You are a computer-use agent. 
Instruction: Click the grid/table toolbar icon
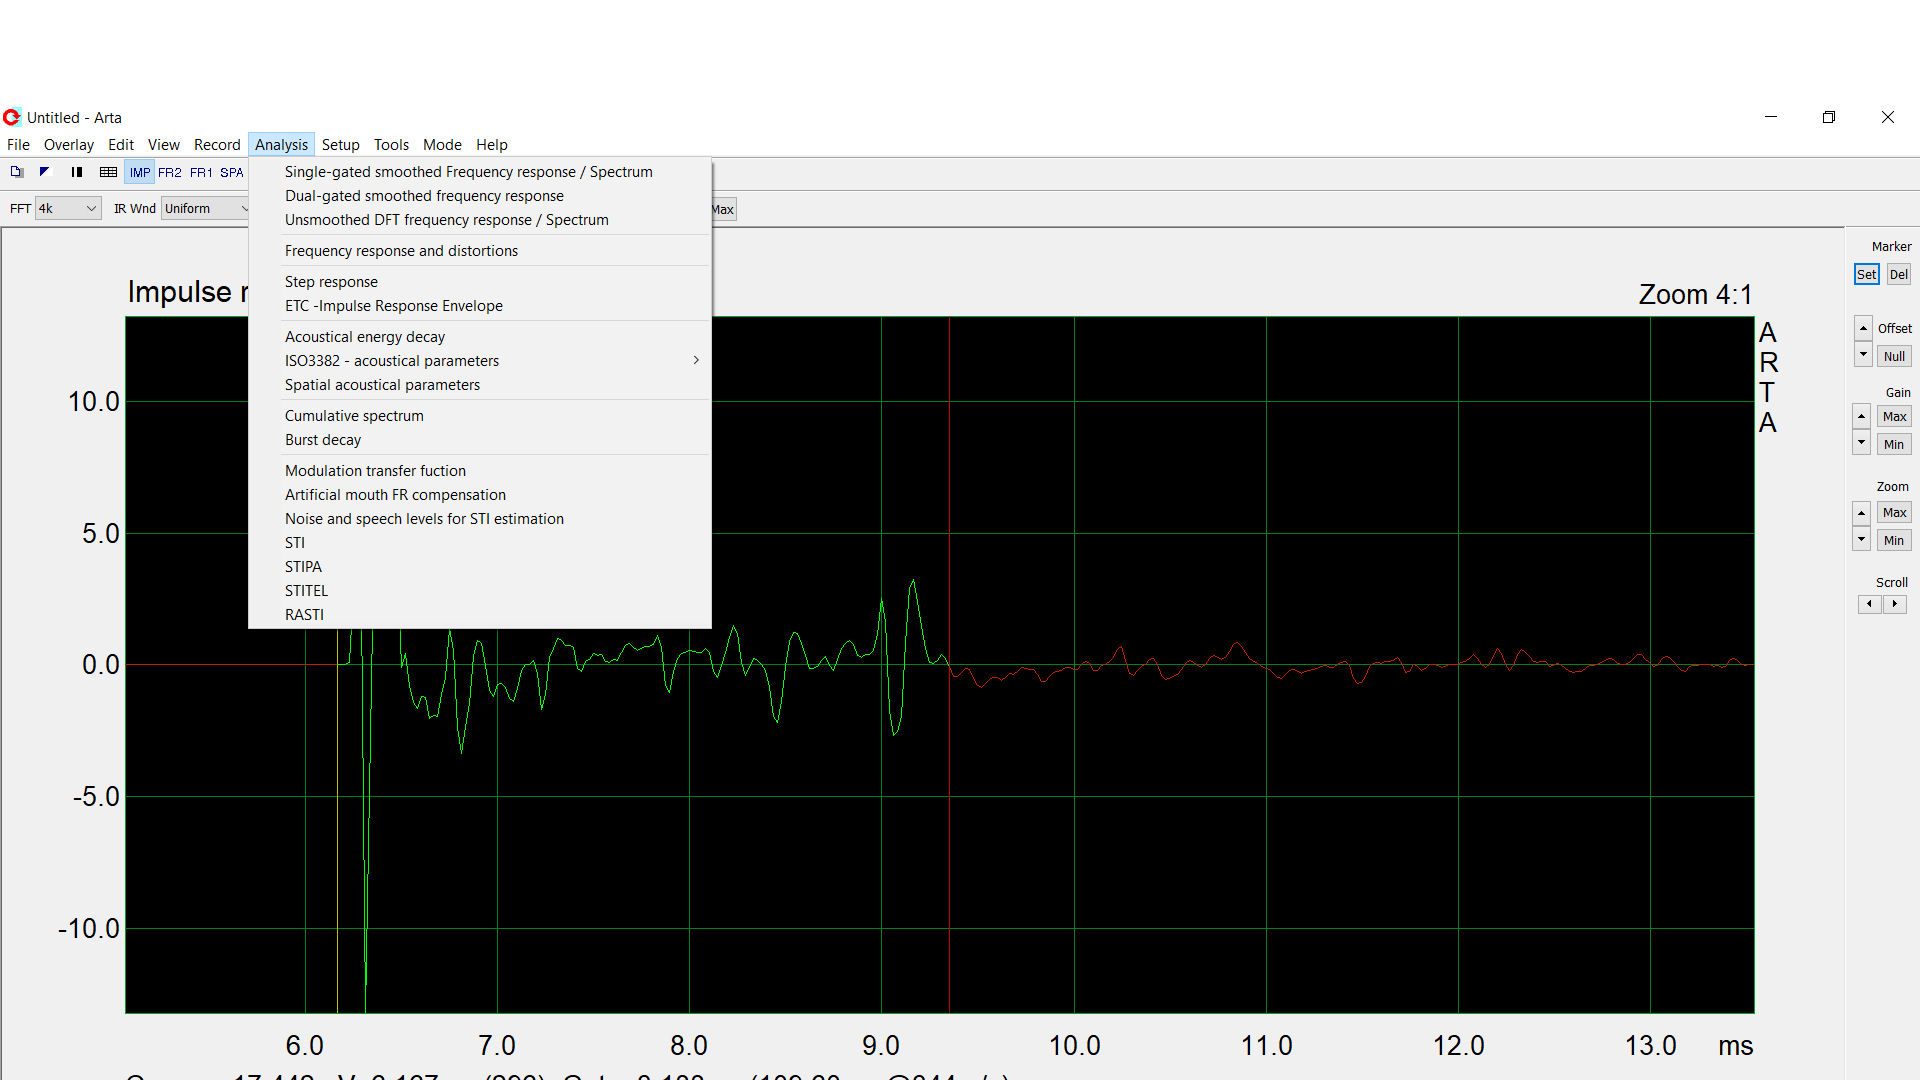108,172
